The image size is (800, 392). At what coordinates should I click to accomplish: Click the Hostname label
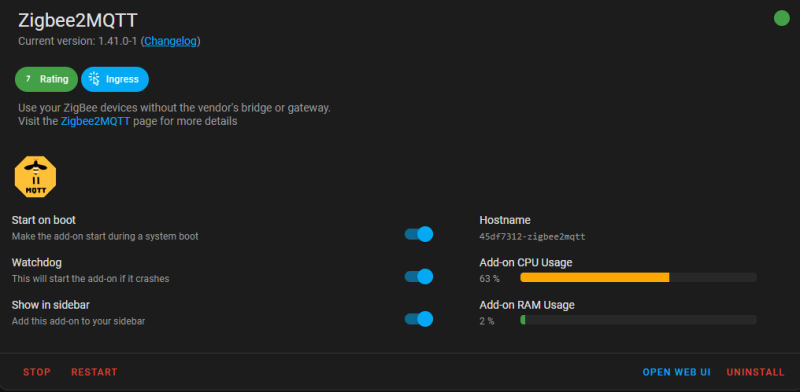coord(505,220)
